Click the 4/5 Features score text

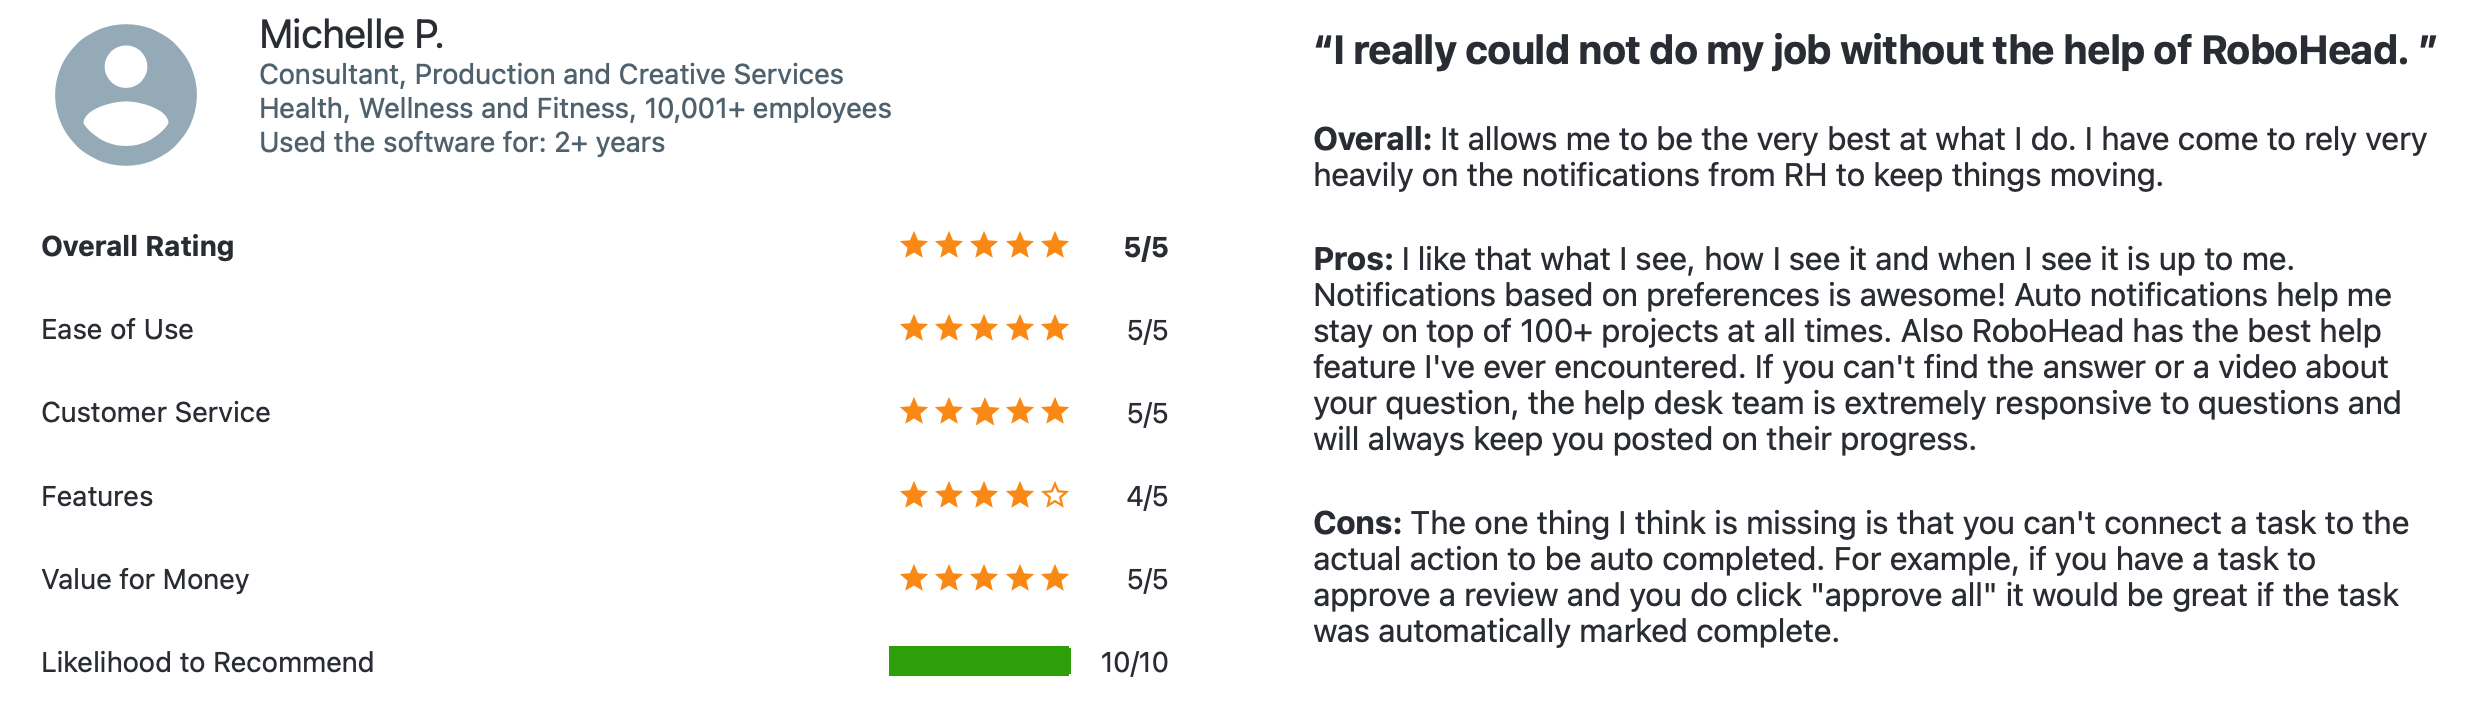(x=1147, y=496)
